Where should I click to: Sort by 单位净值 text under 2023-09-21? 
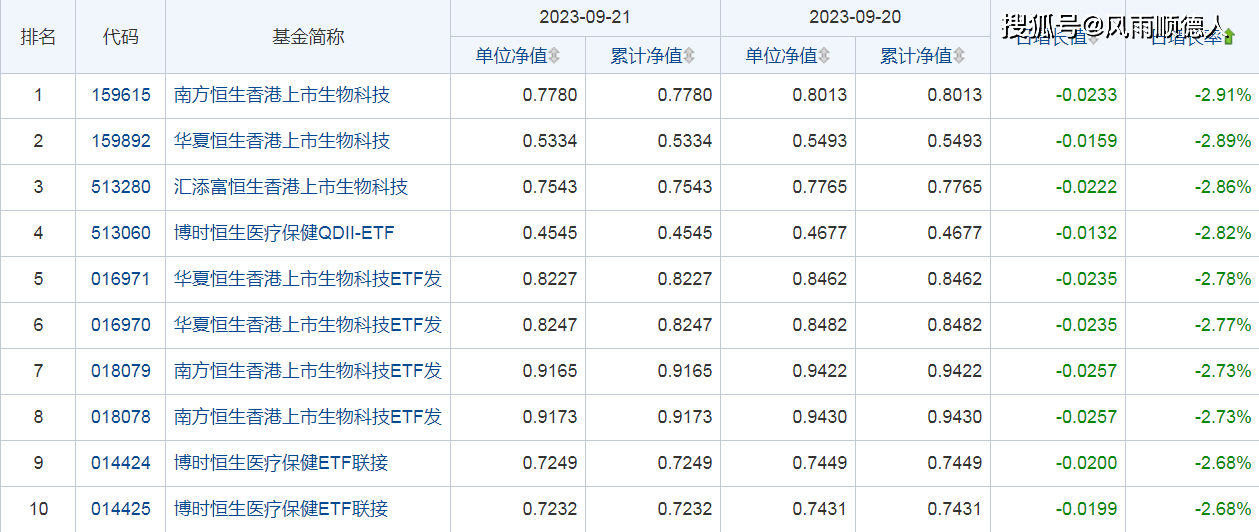tap(511, 56)
